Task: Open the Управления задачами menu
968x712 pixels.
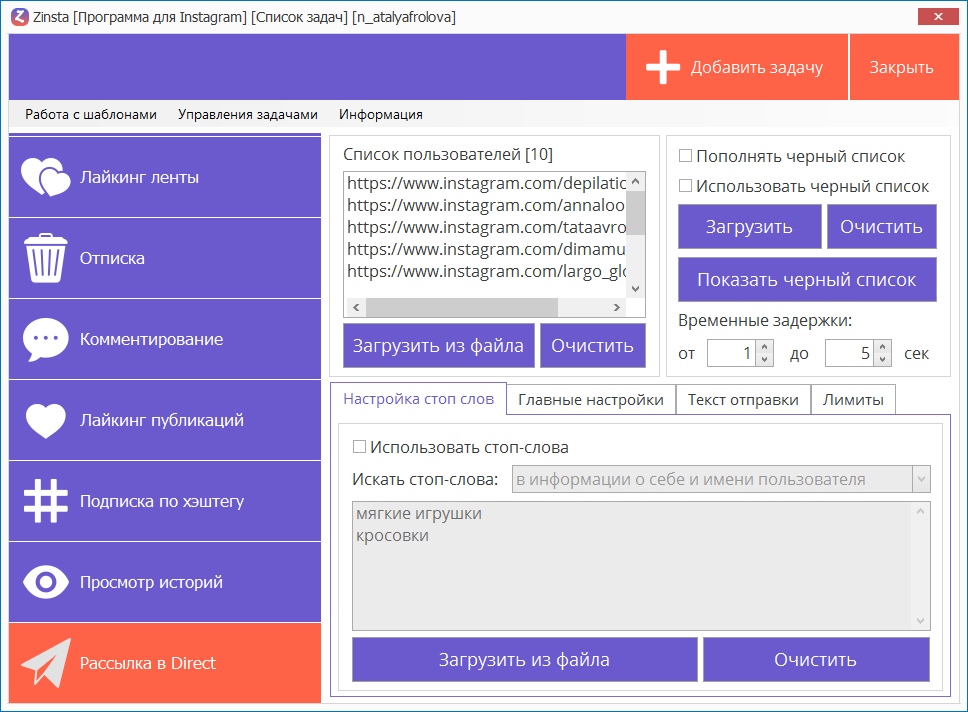Action: [248, 114]
